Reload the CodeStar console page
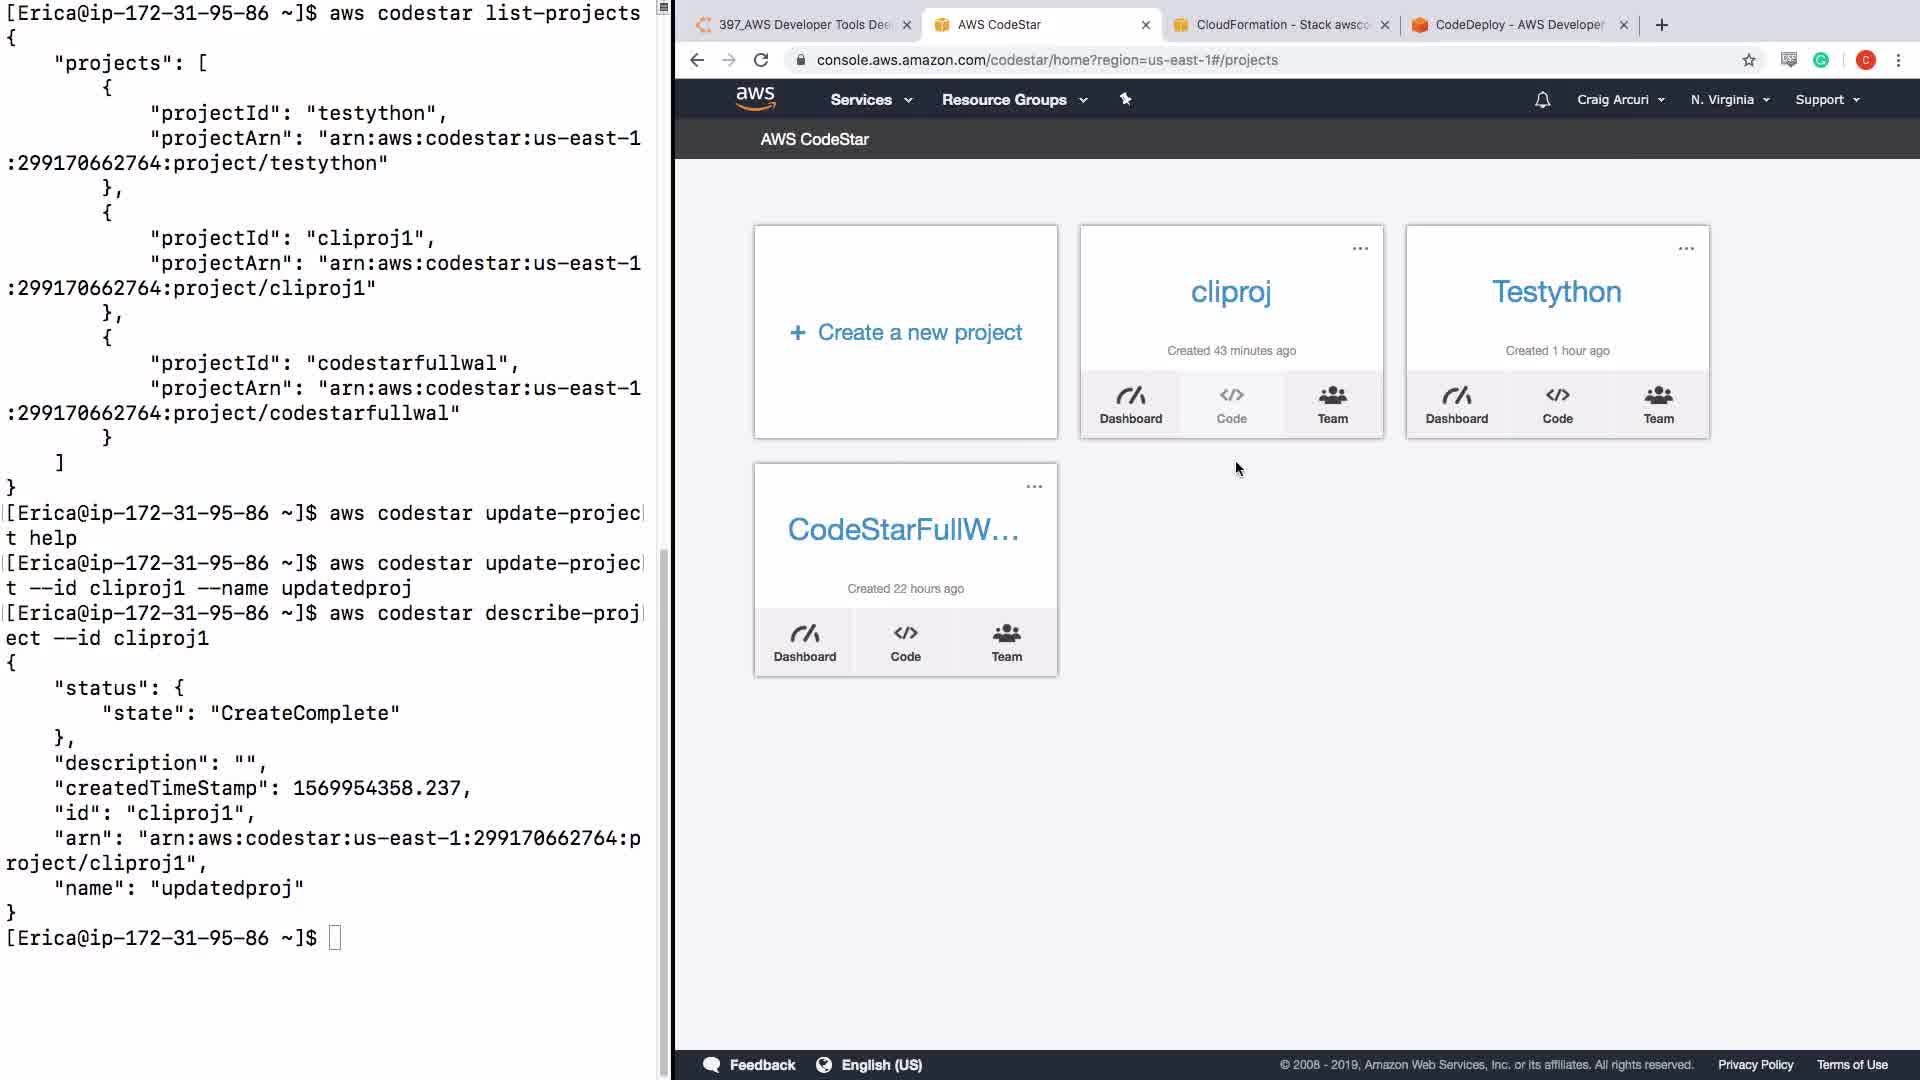The image size is (1920, 1080). coord(761,60)
